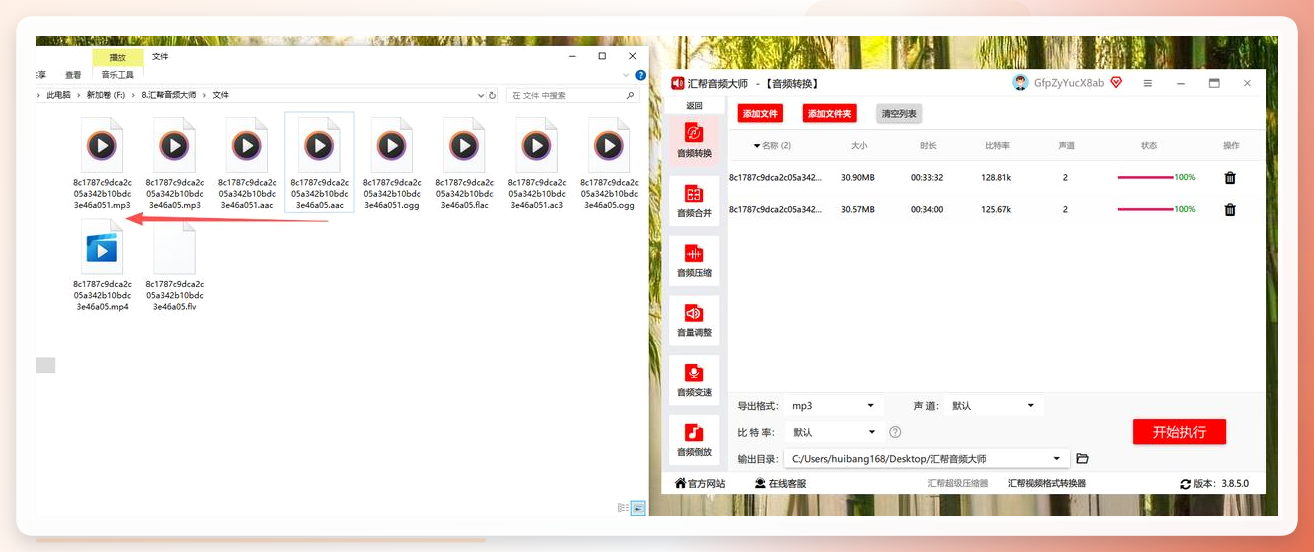Screen dimensions: 1314x552
Task: Browse output folder with the folder icon
Action: (x=1081, y=459)
